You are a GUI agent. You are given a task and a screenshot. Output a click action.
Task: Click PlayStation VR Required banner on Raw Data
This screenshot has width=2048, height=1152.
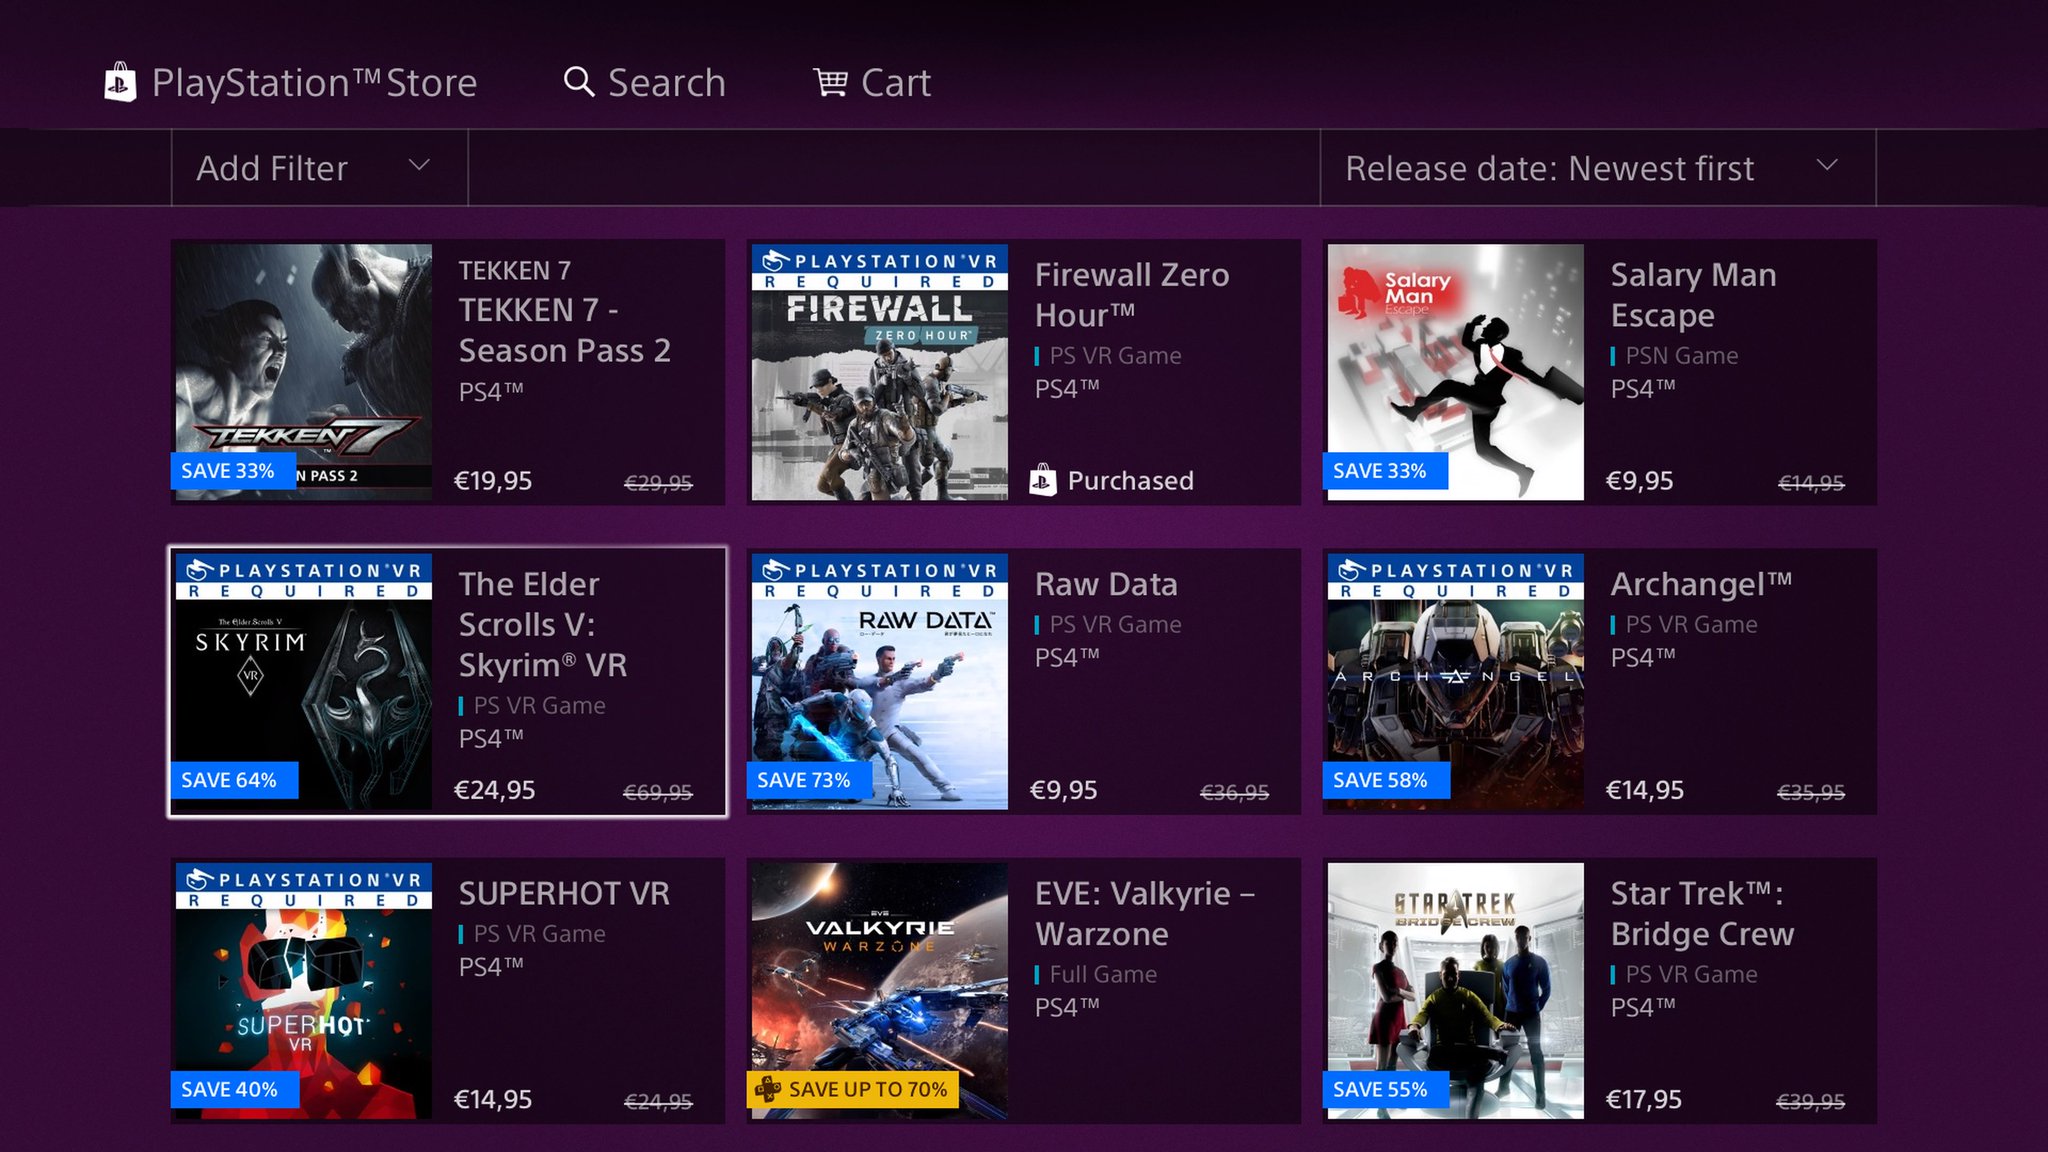tap(880, 578)
